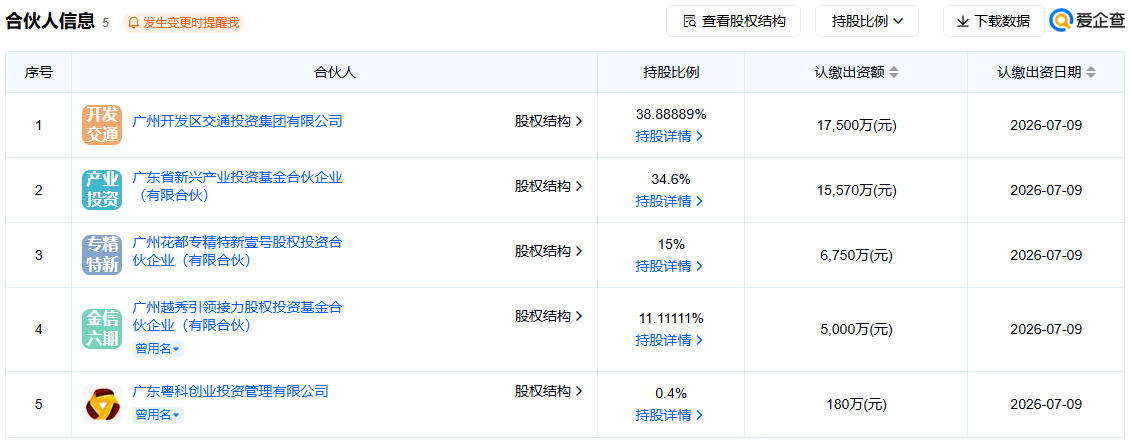The image size is (1133, 447).
Task: Enable 发生变更时提醒我 alert
Action: [184, 22]
